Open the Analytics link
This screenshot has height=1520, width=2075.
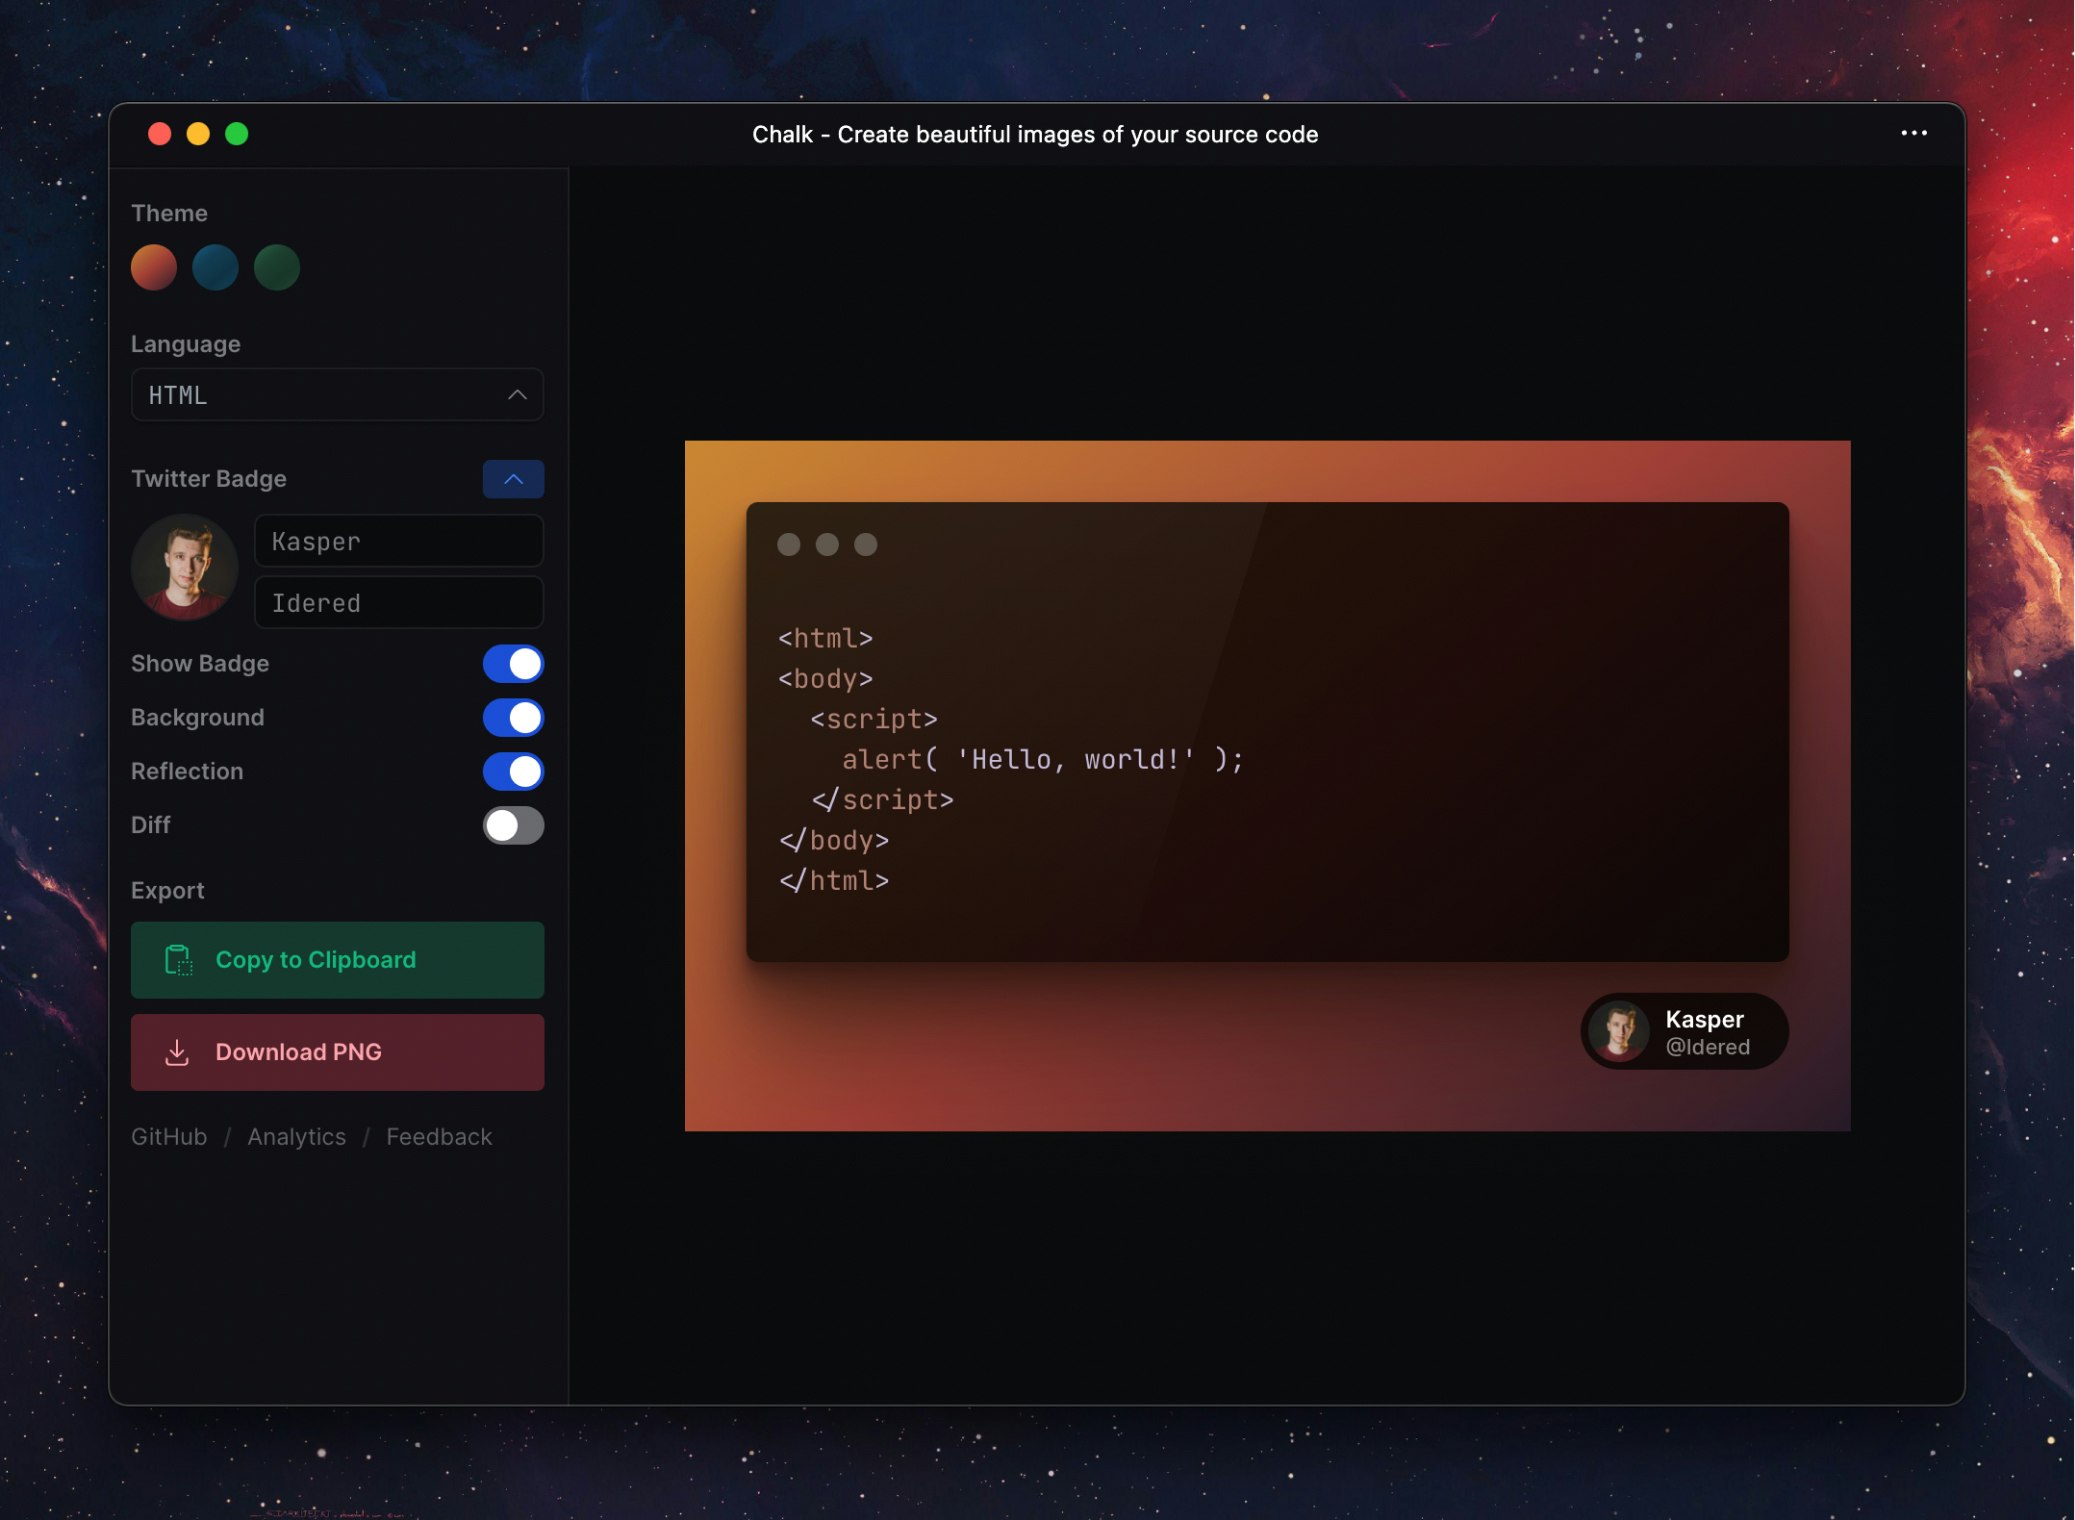(296, 1137)
